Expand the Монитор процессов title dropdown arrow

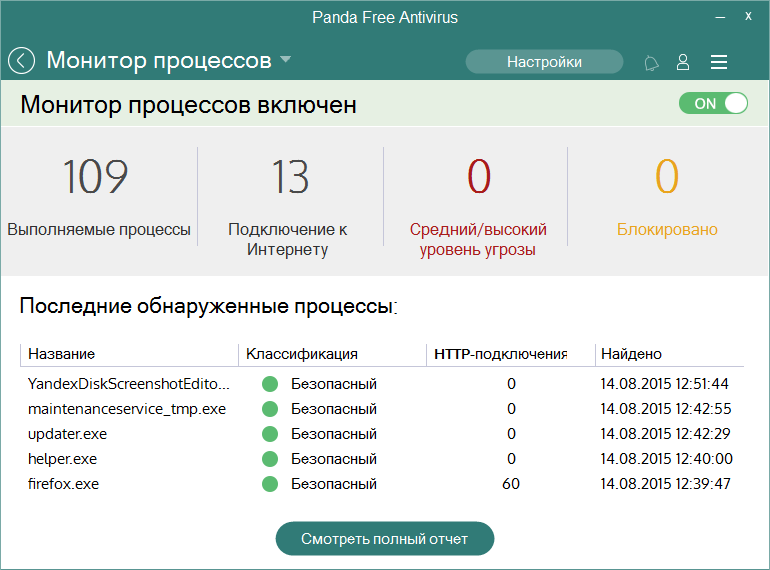(x=285, y=60)
